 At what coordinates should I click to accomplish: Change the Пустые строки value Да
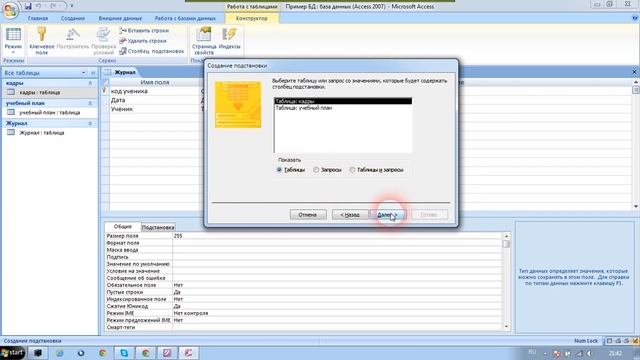pos(337,292)
